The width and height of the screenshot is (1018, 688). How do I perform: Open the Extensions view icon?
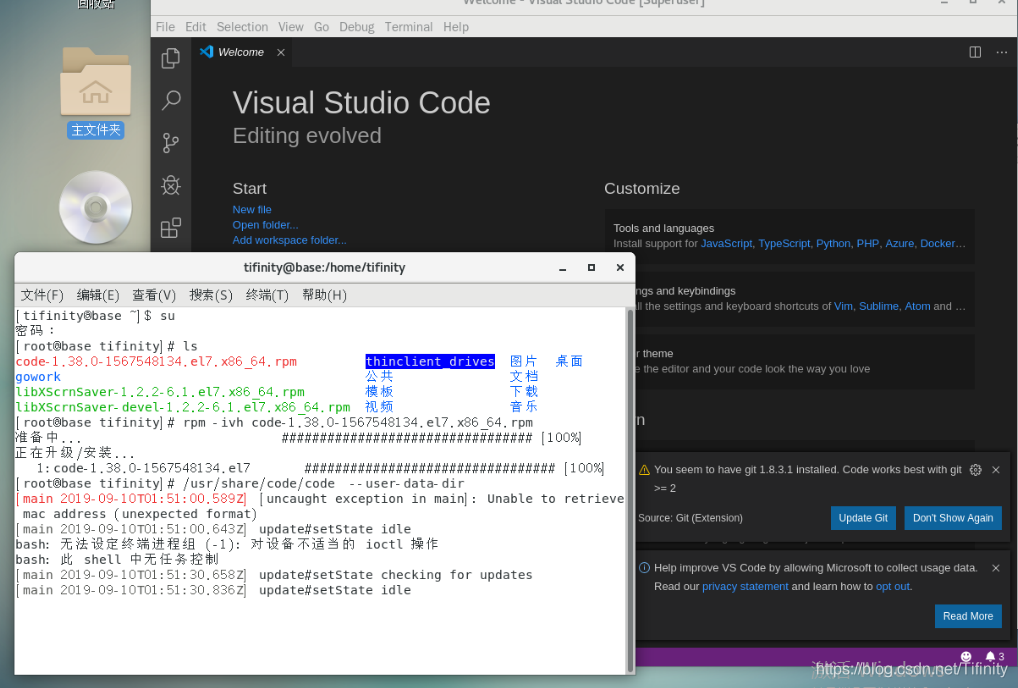pyautogui.click(x=171, y=228)
